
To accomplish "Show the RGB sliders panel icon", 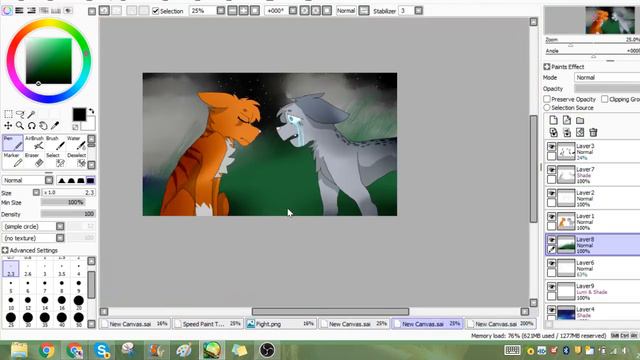I will 19,10.
